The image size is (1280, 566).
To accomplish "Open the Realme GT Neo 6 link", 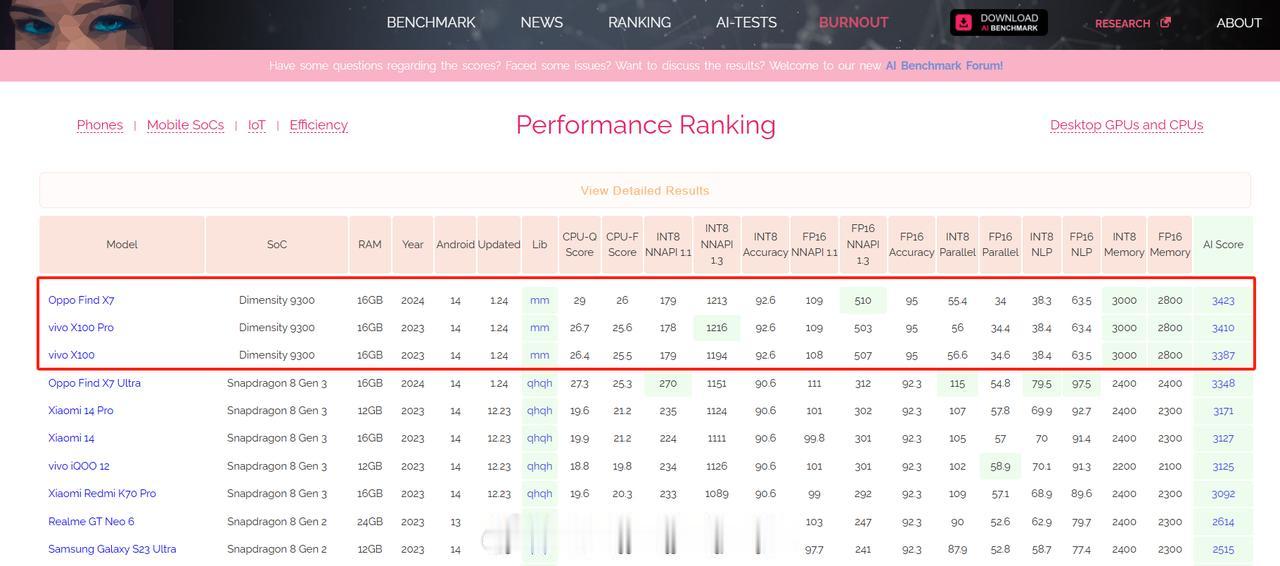I will click(91, 521).
